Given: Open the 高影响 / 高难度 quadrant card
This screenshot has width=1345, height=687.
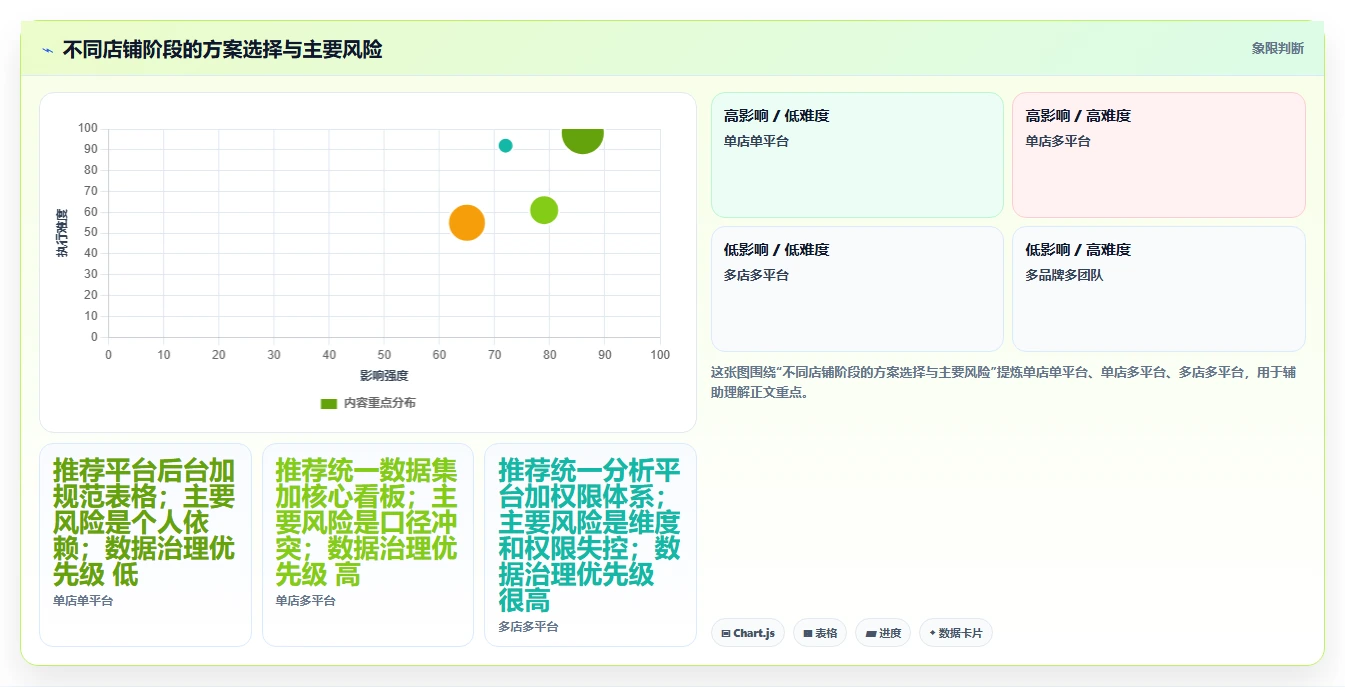Looking at the screenshot, I should tap(1159, 155).
